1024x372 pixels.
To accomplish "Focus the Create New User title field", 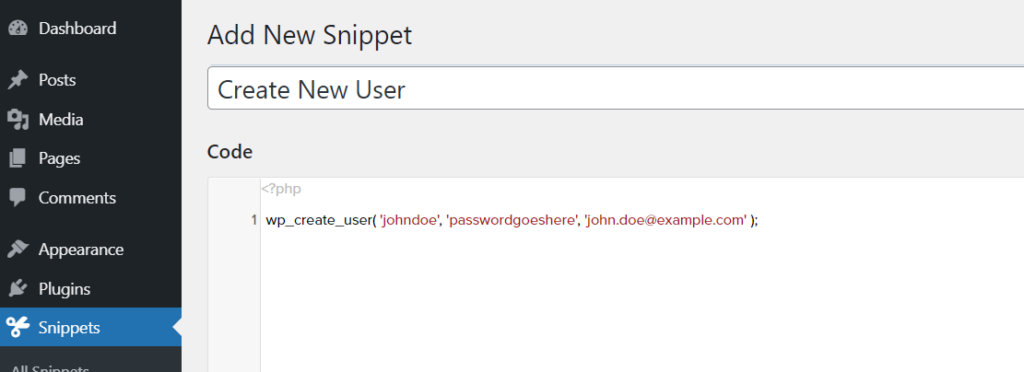I will coord(615,88).
